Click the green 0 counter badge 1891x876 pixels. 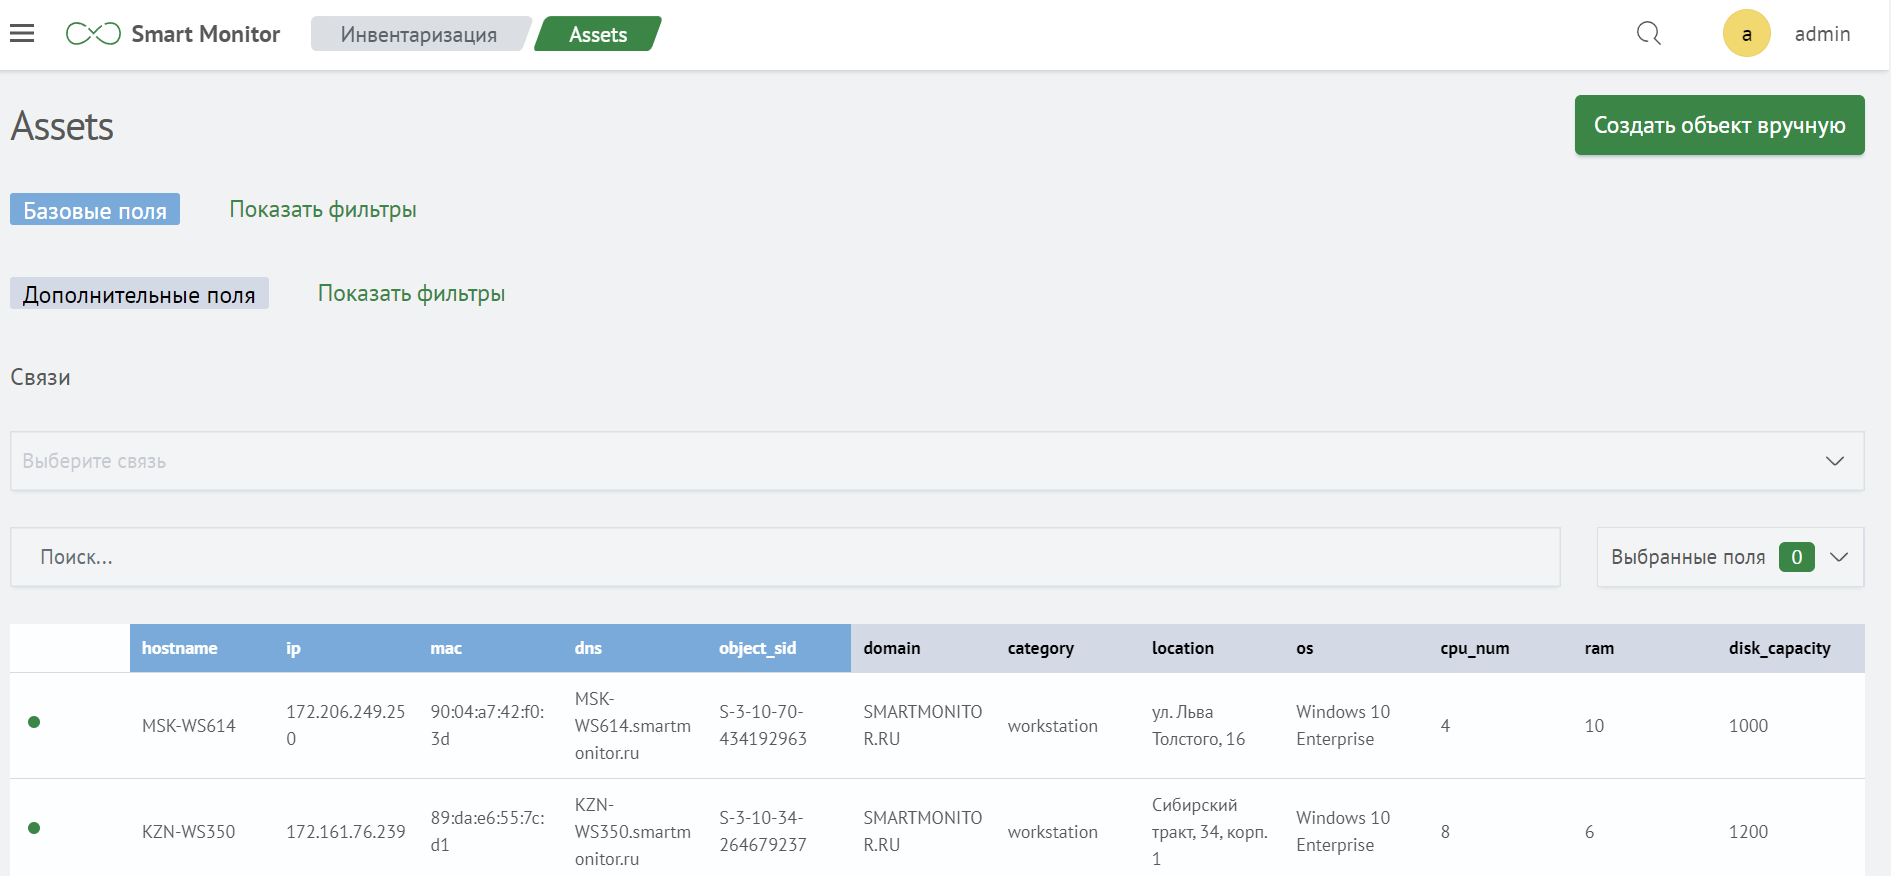1796,557
